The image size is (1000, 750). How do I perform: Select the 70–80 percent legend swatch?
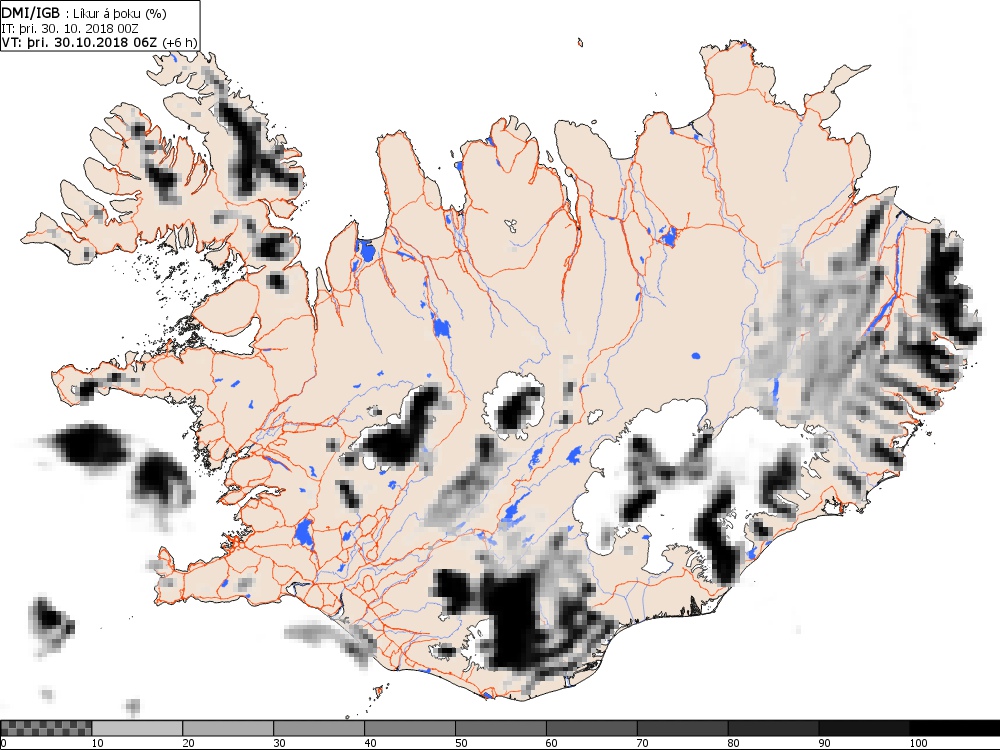682,728
